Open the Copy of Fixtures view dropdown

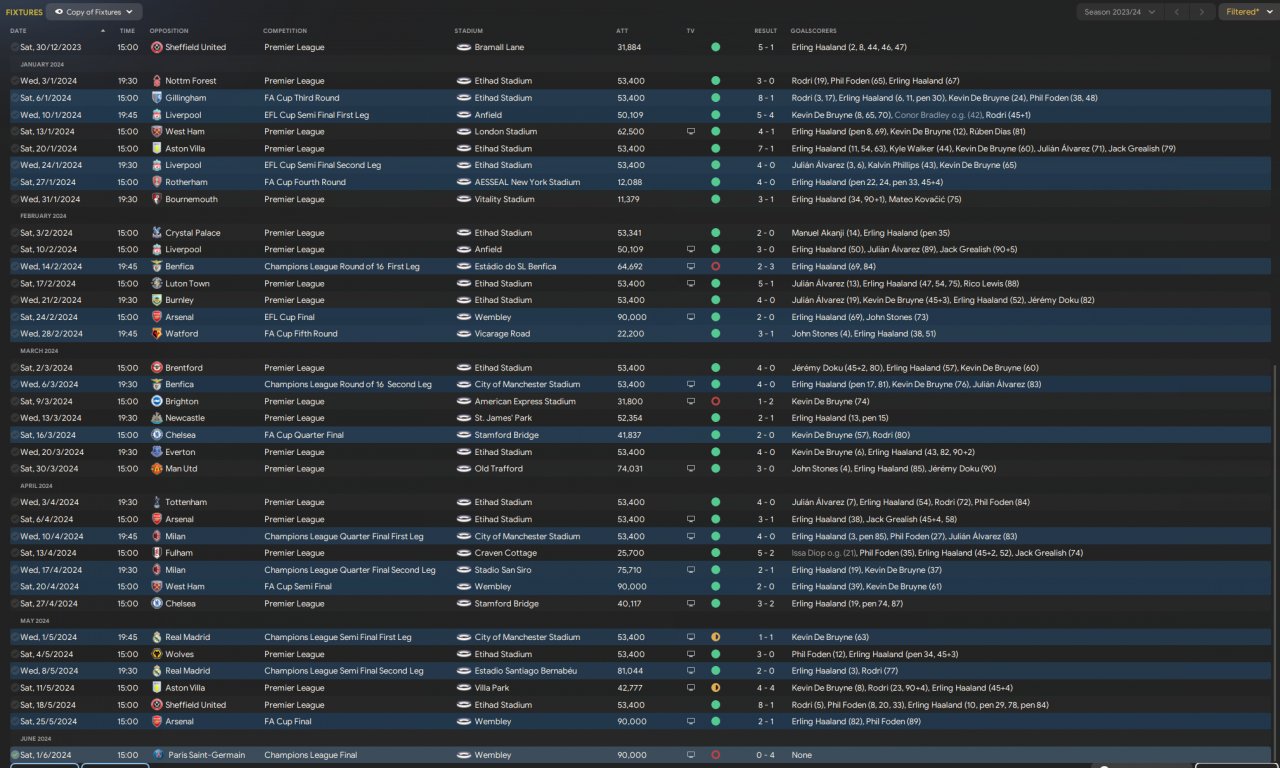click(x=95, y=12)
